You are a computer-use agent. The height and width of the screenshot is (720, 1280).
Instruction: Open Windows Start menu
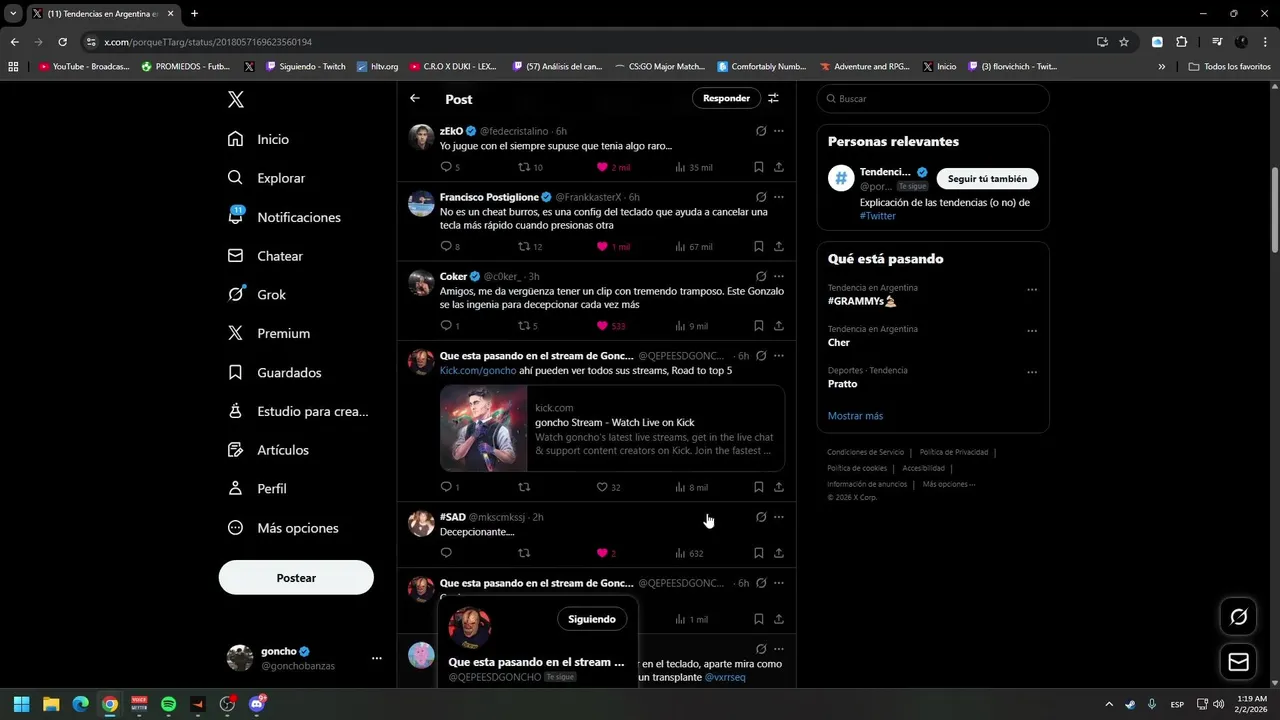click(21, 704)
